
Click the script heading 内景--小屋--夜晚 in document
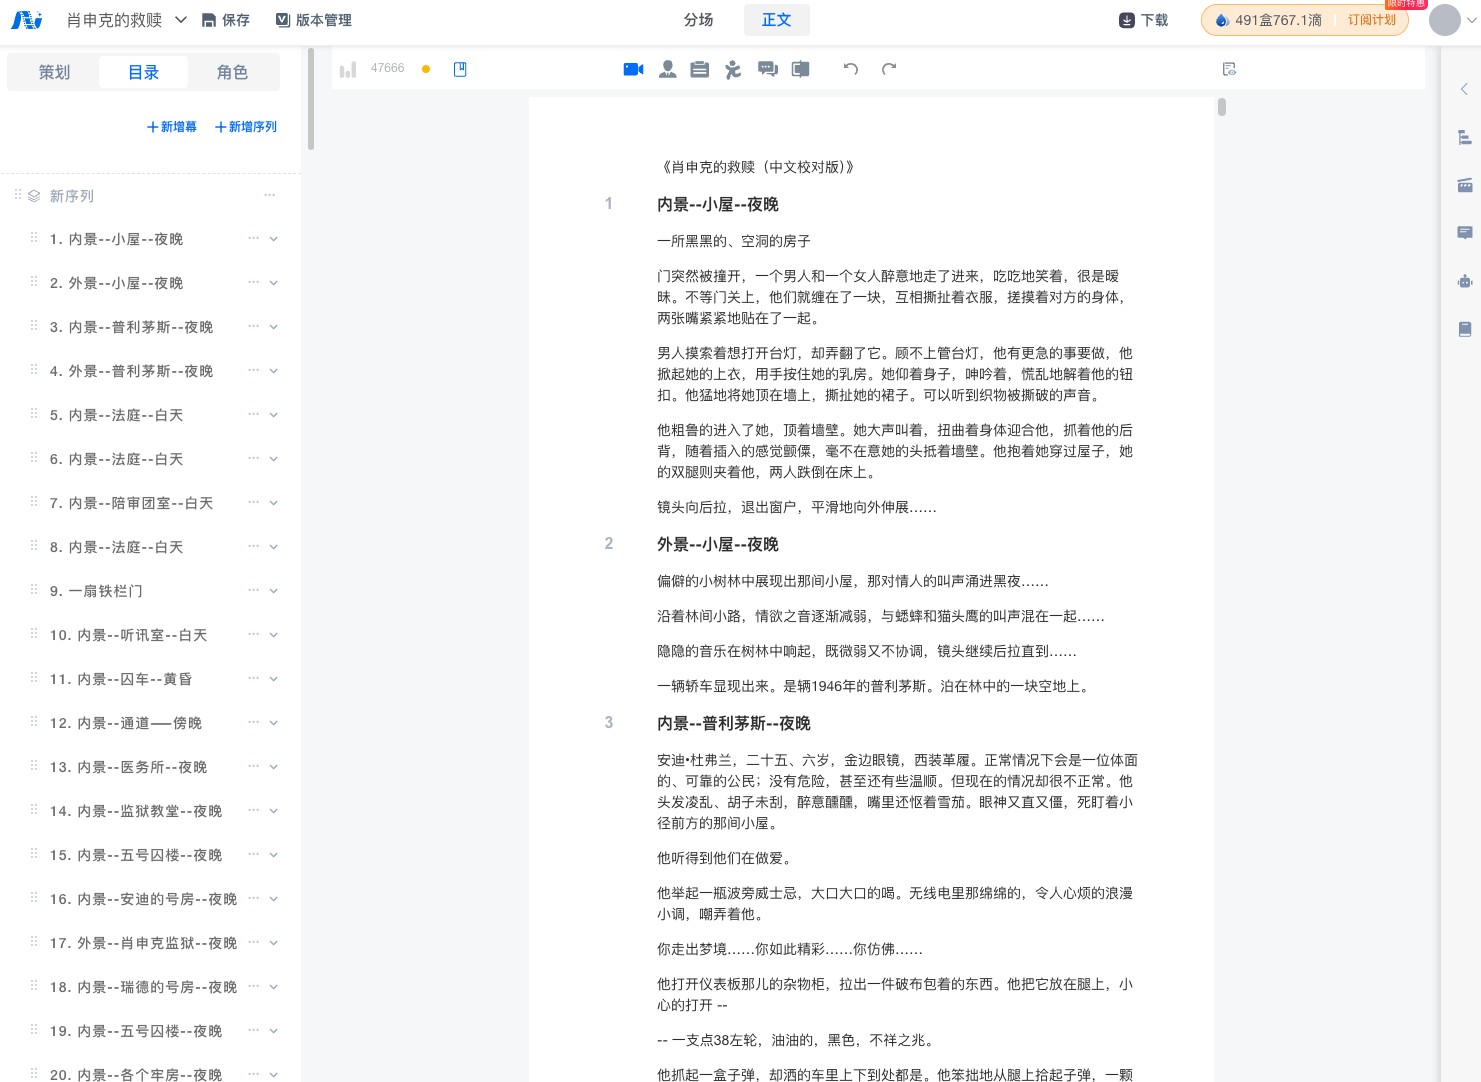point(717,204)
